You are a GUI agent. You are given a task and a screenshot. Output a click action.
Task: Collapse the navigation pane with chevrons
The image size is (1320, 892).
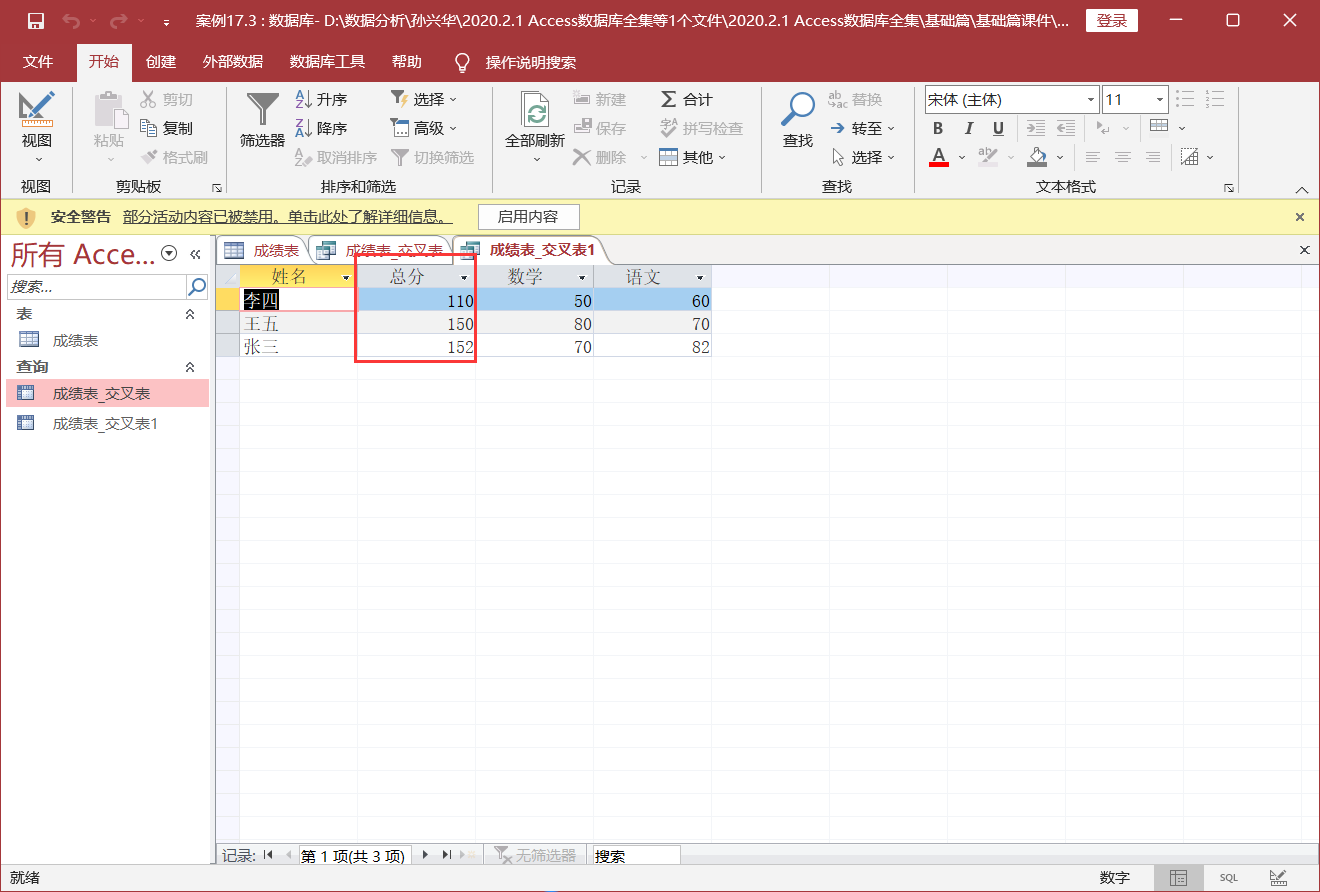coord(196,254)
